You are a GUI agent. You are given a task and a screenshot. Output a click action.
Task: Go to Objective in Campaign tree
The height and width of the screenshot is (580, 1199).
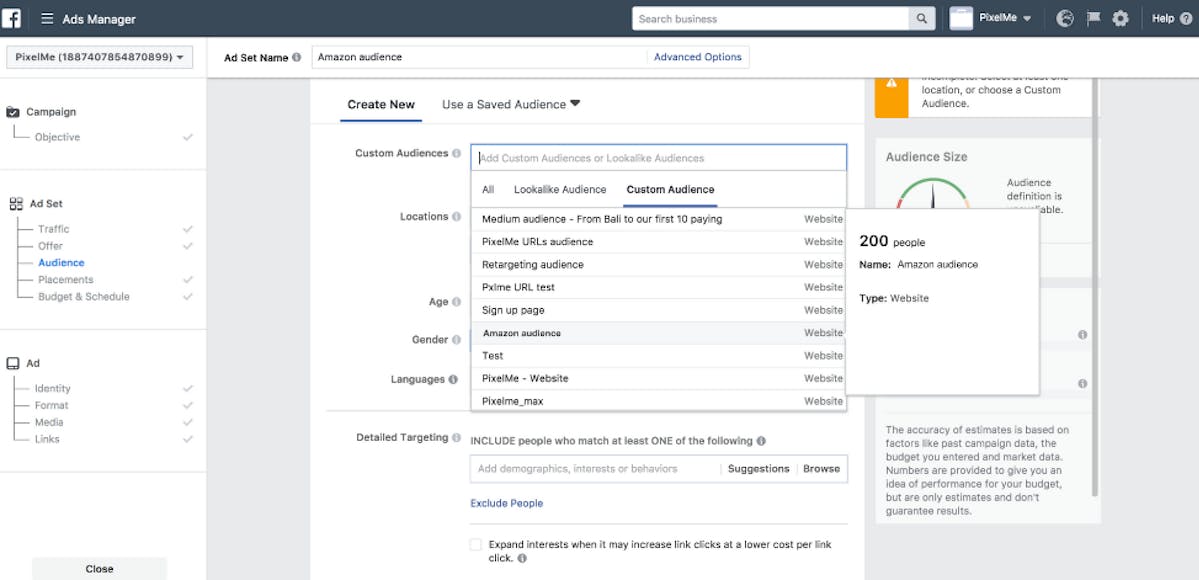[57, 137]
